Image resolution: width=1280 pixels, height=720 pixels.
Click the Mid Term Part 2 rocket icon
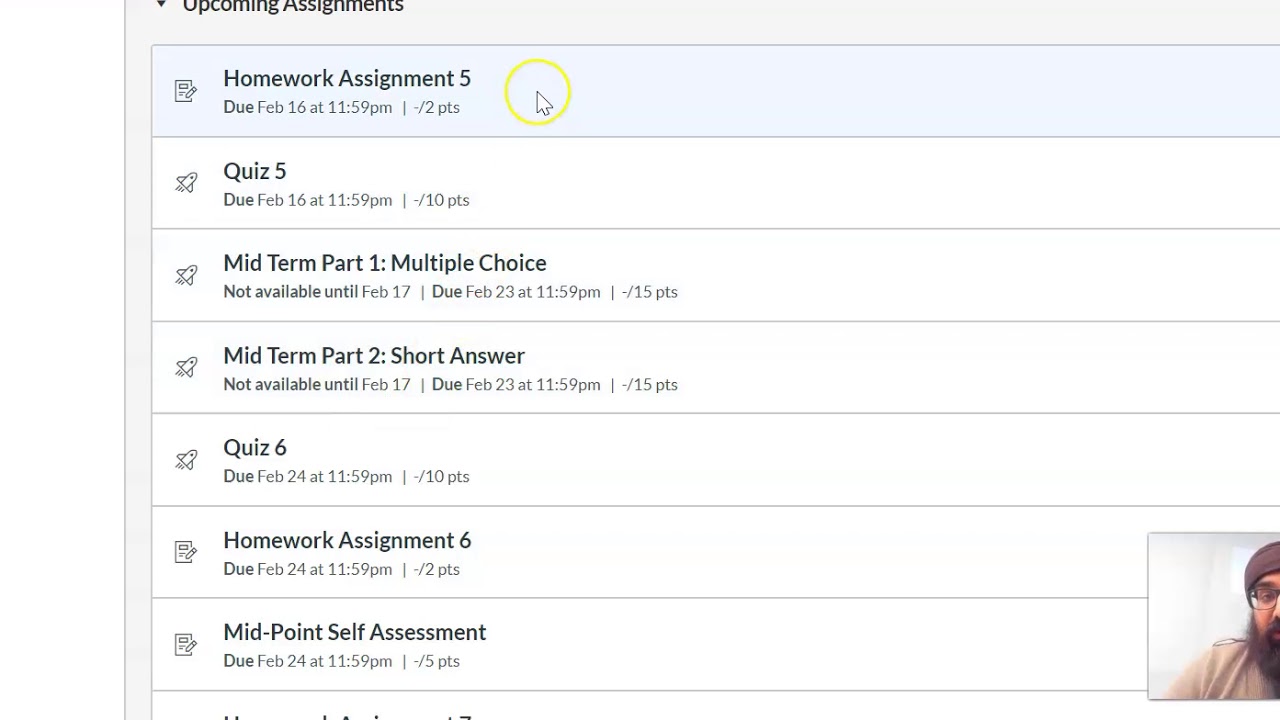(x=186, y=368)
